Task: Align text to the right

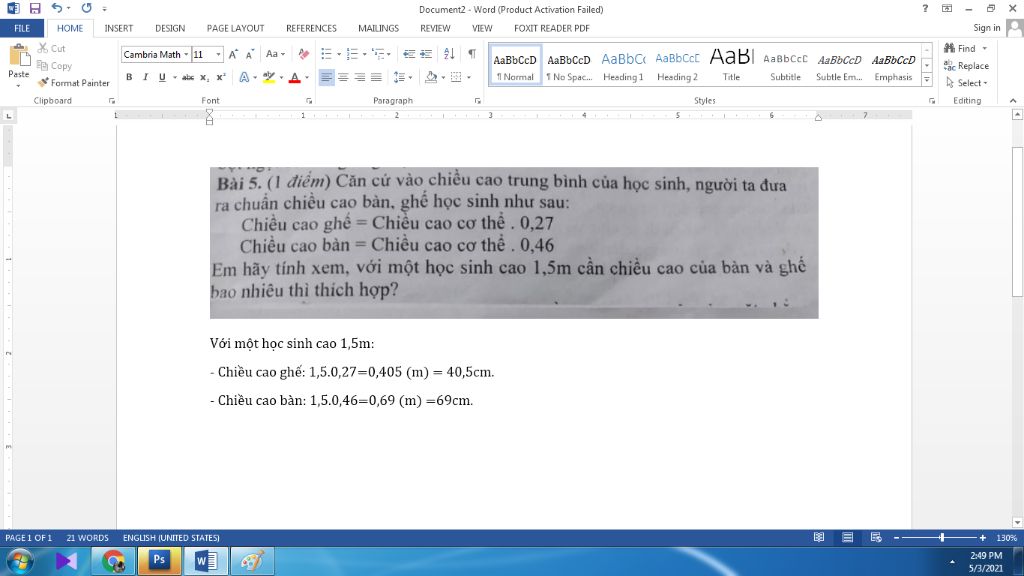Action: (359, 77)
